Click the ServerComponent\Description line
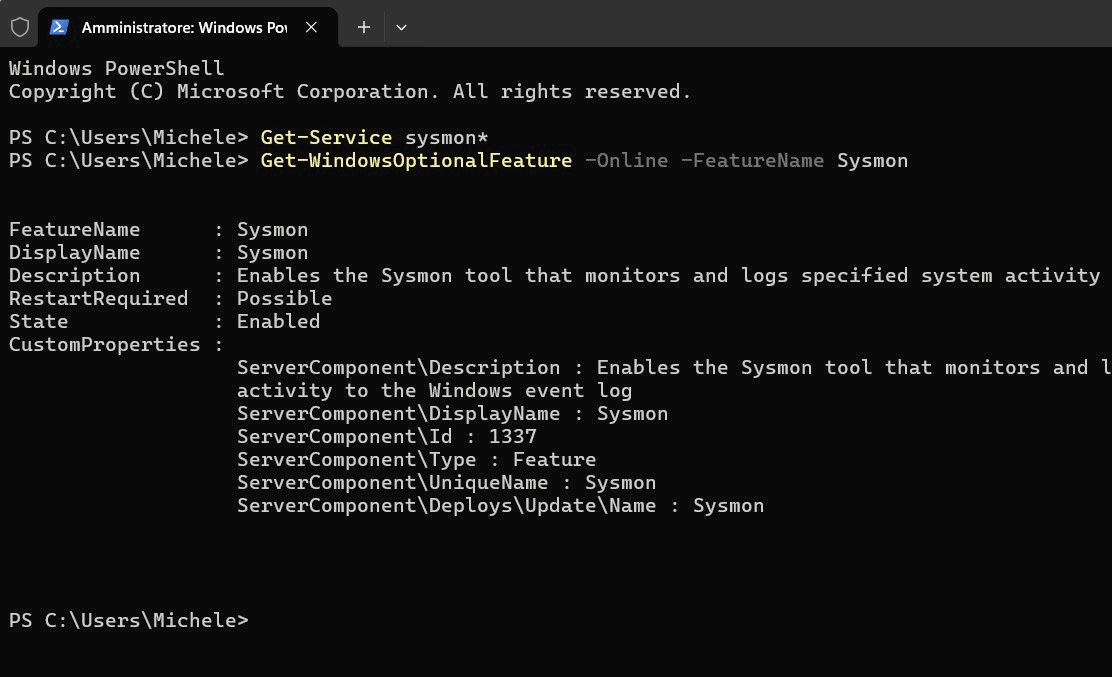Viewport: 1112px width, 677px height. [674, 367]
